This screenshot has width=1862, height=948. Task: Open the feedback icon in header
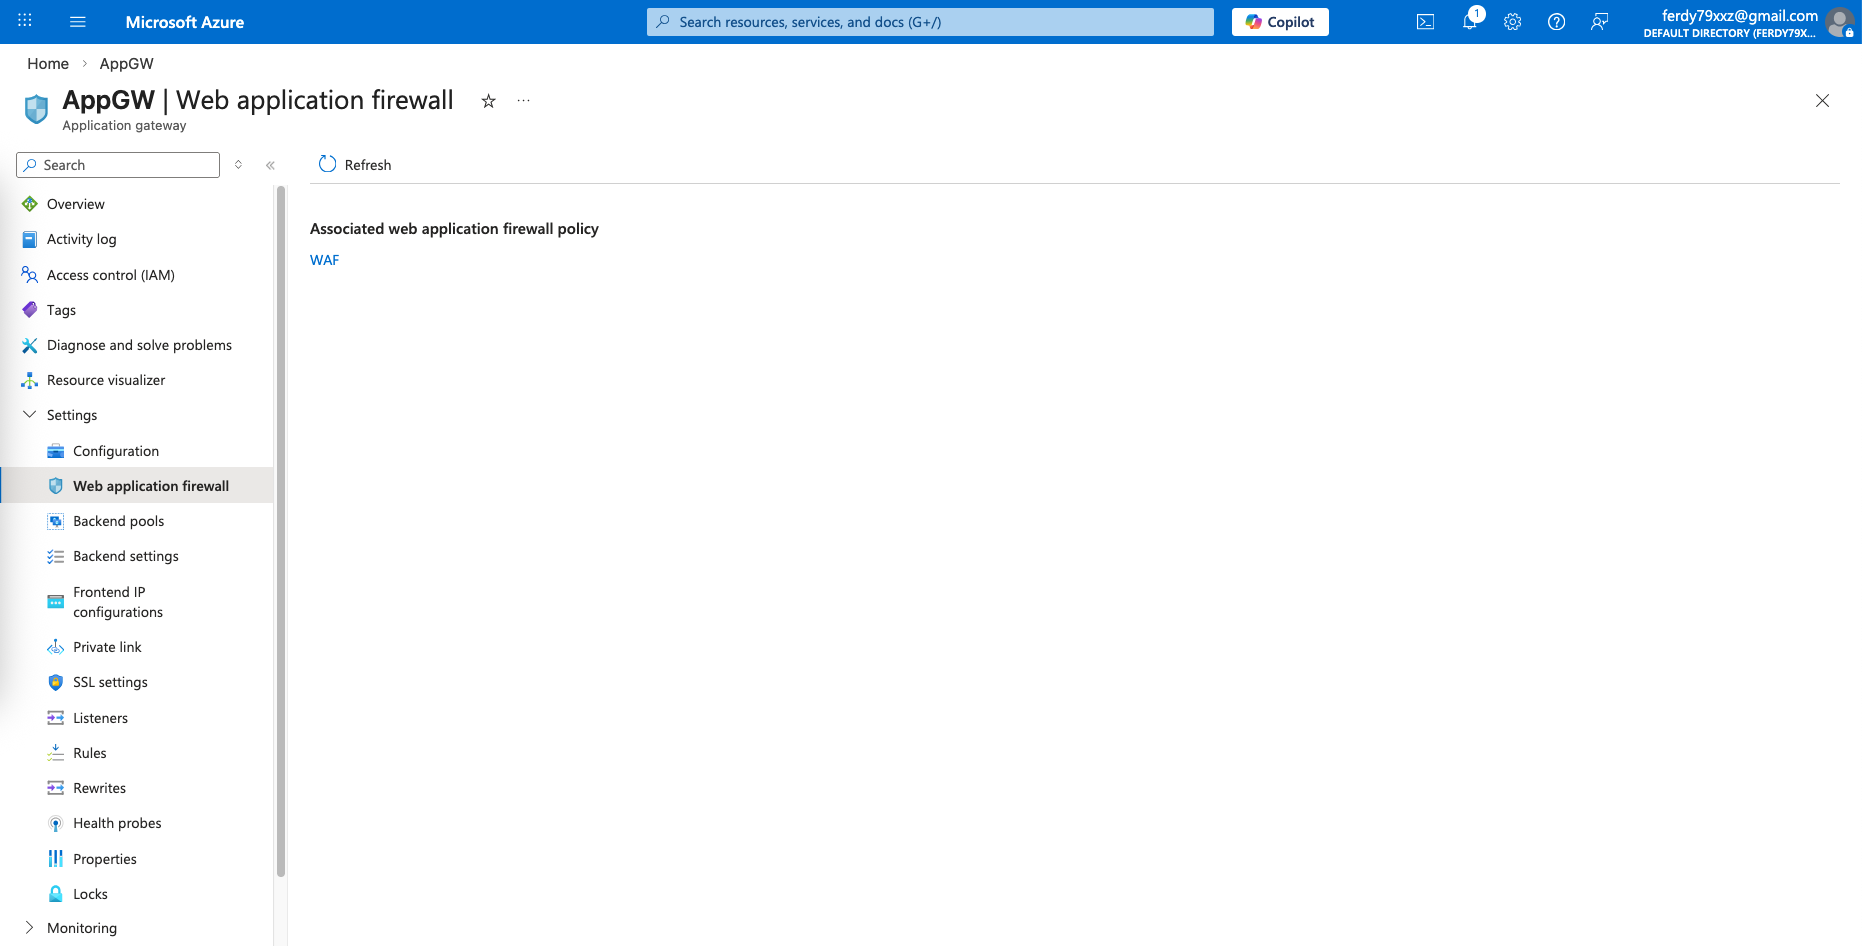click(1599, 22)
